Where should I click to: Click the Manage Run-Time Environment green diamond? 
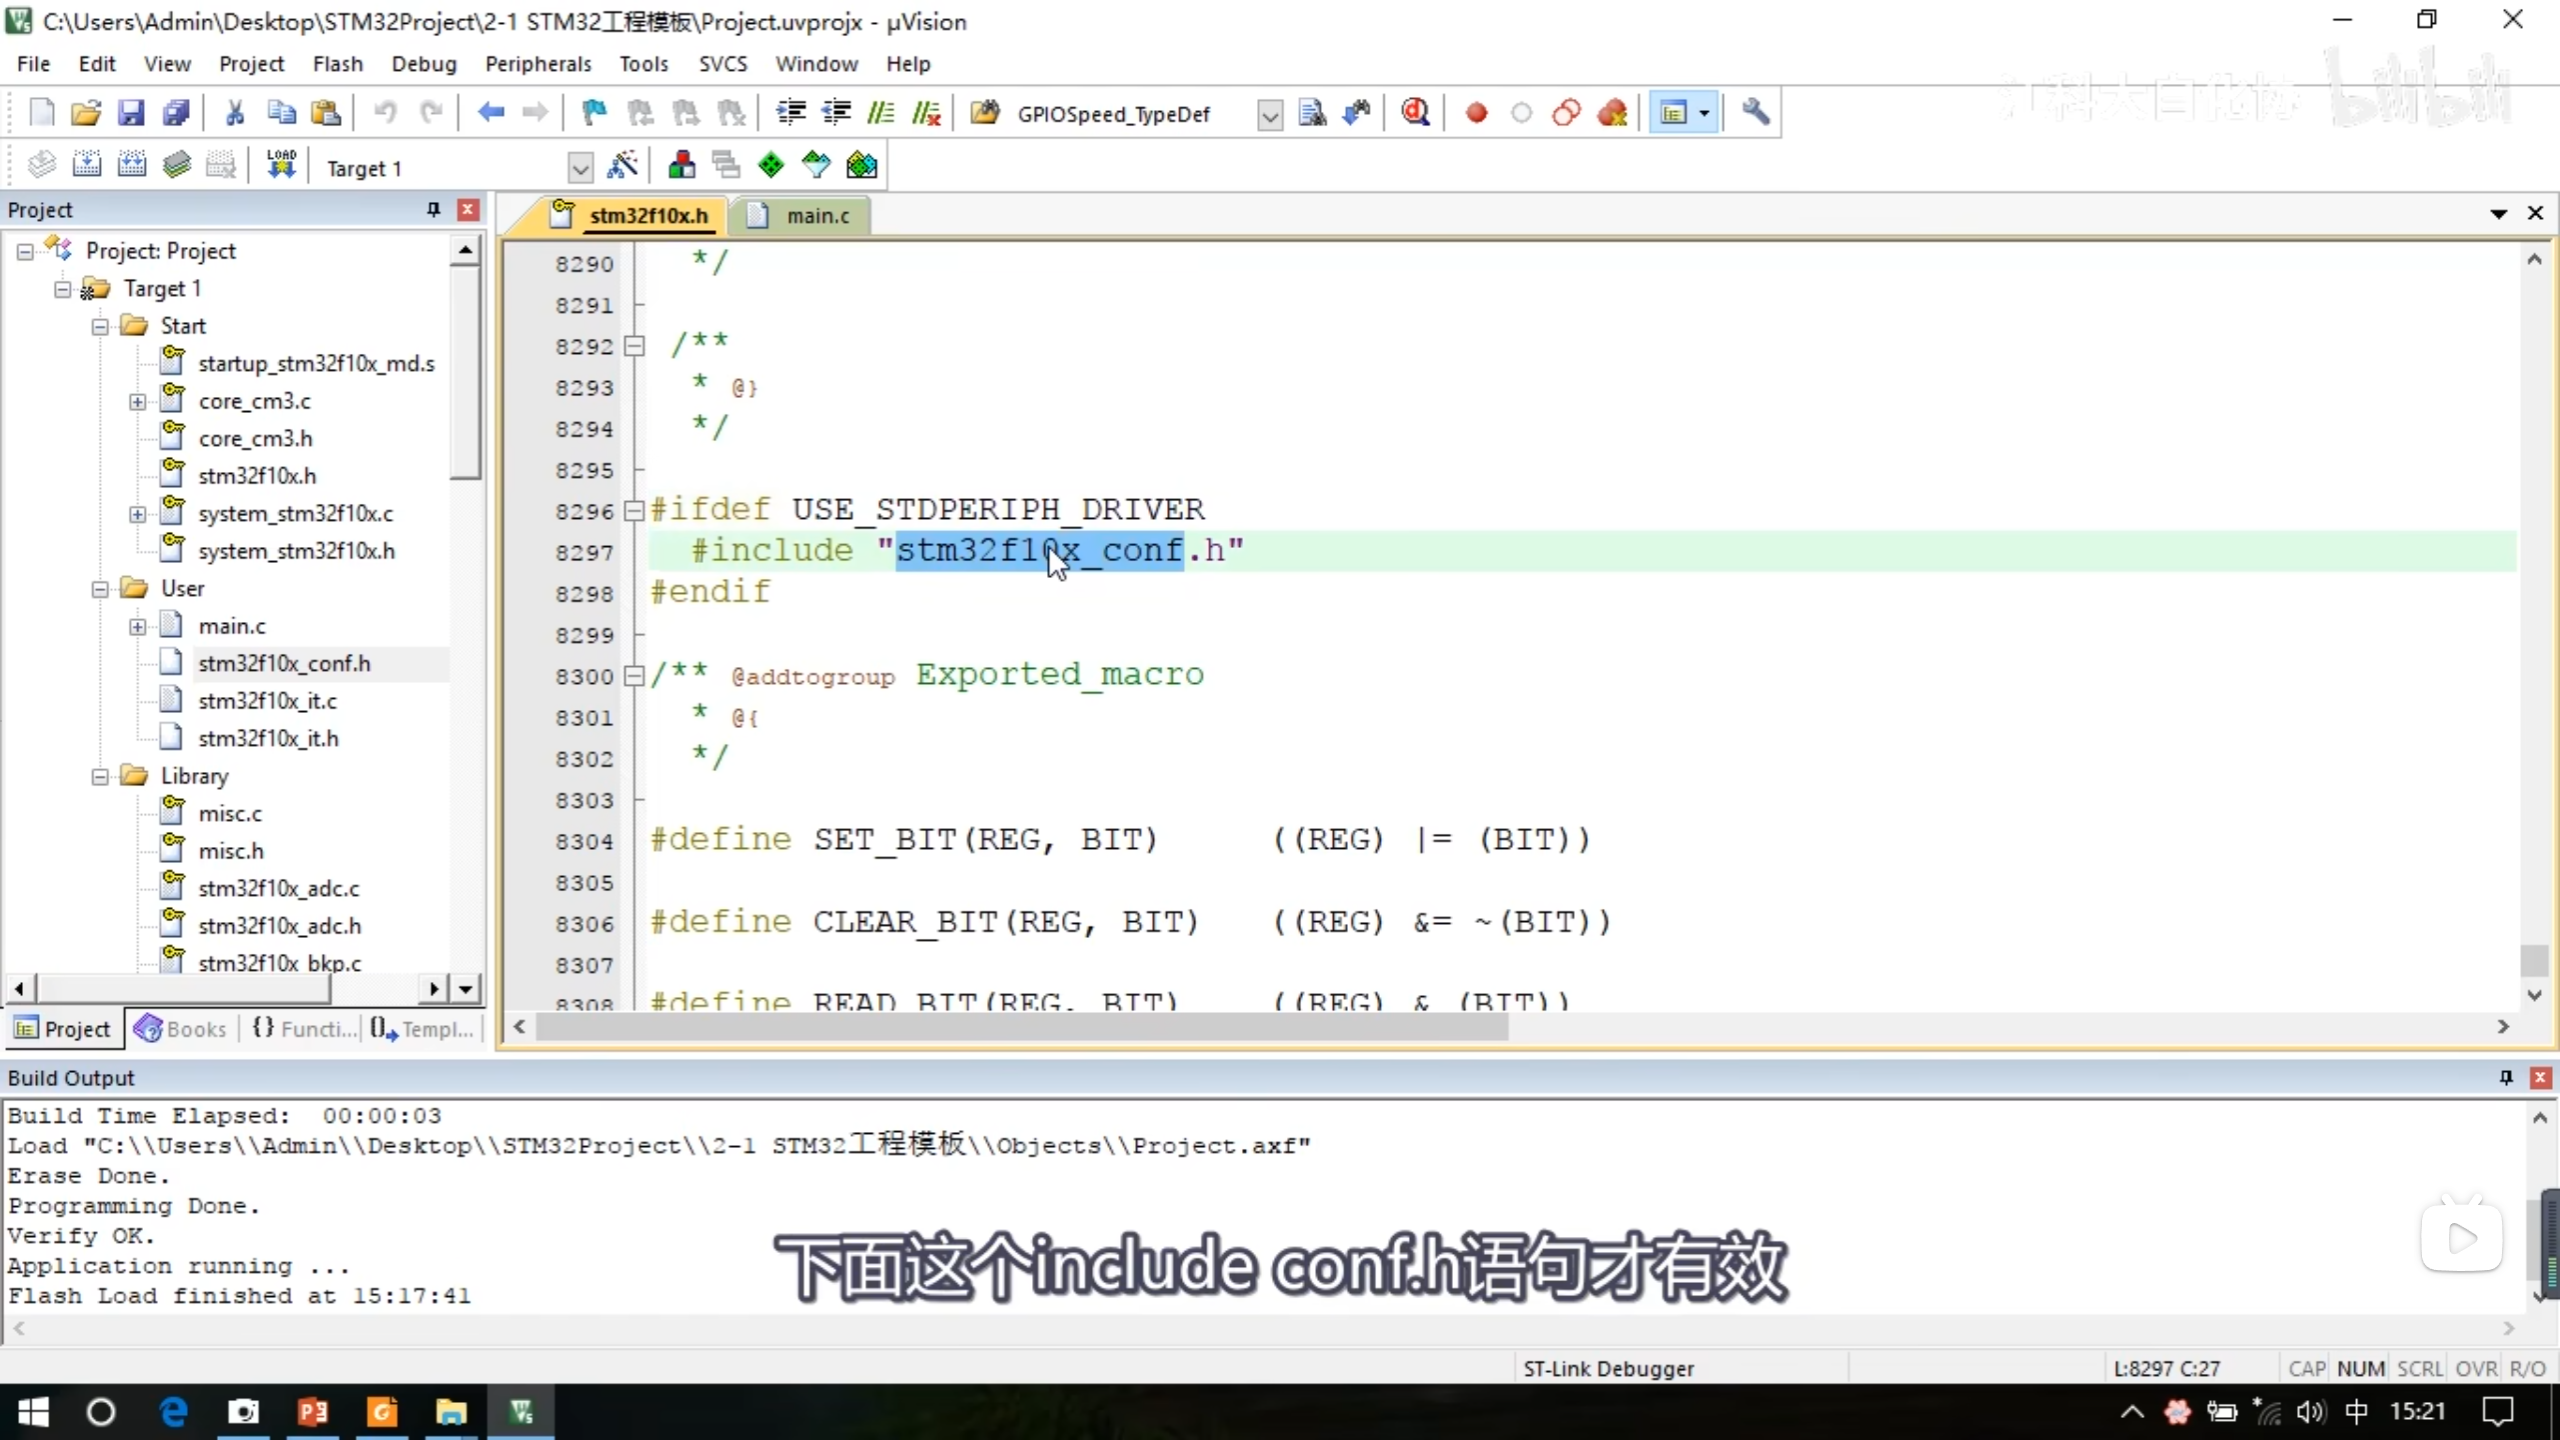(771, 165)
